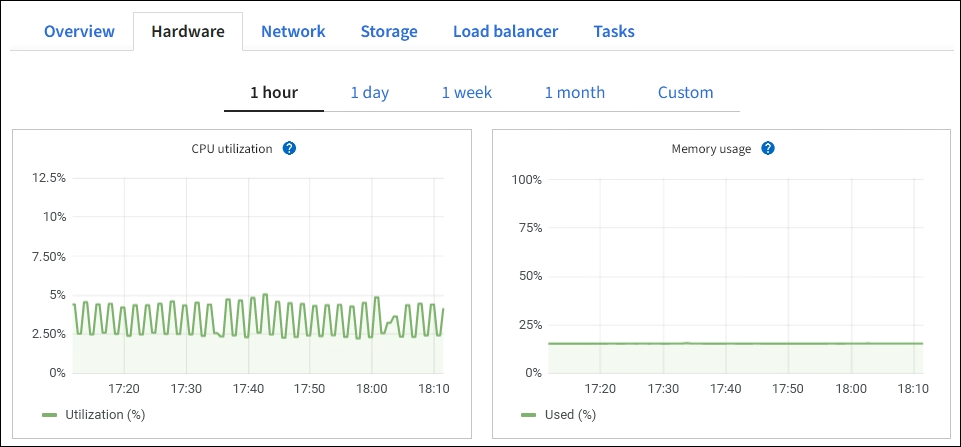961x447 pixels.
Task: Click the Memory usage help icon
Action: tap(768, 148)
